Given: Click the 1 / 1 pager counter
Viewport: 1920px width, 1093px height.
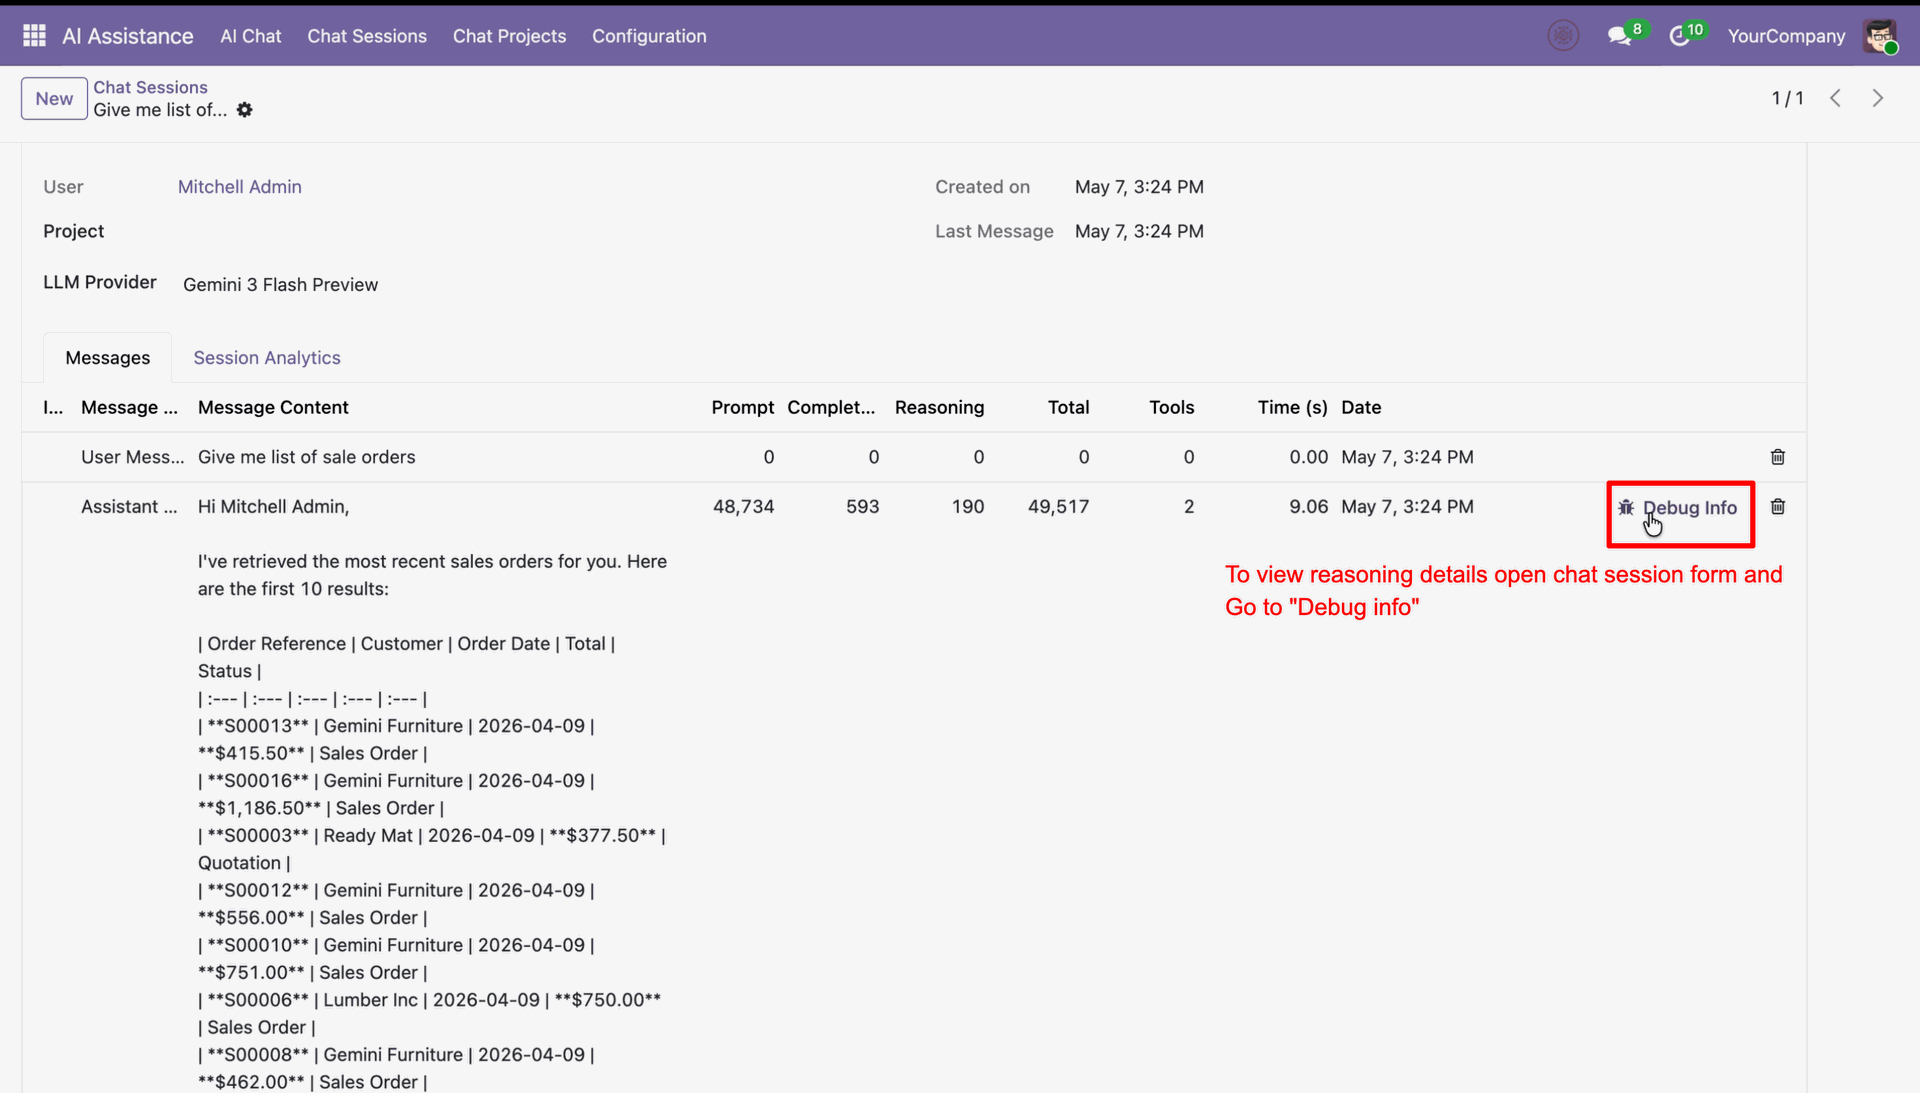Looking at the screenshot, I should tap(1787, 98).
